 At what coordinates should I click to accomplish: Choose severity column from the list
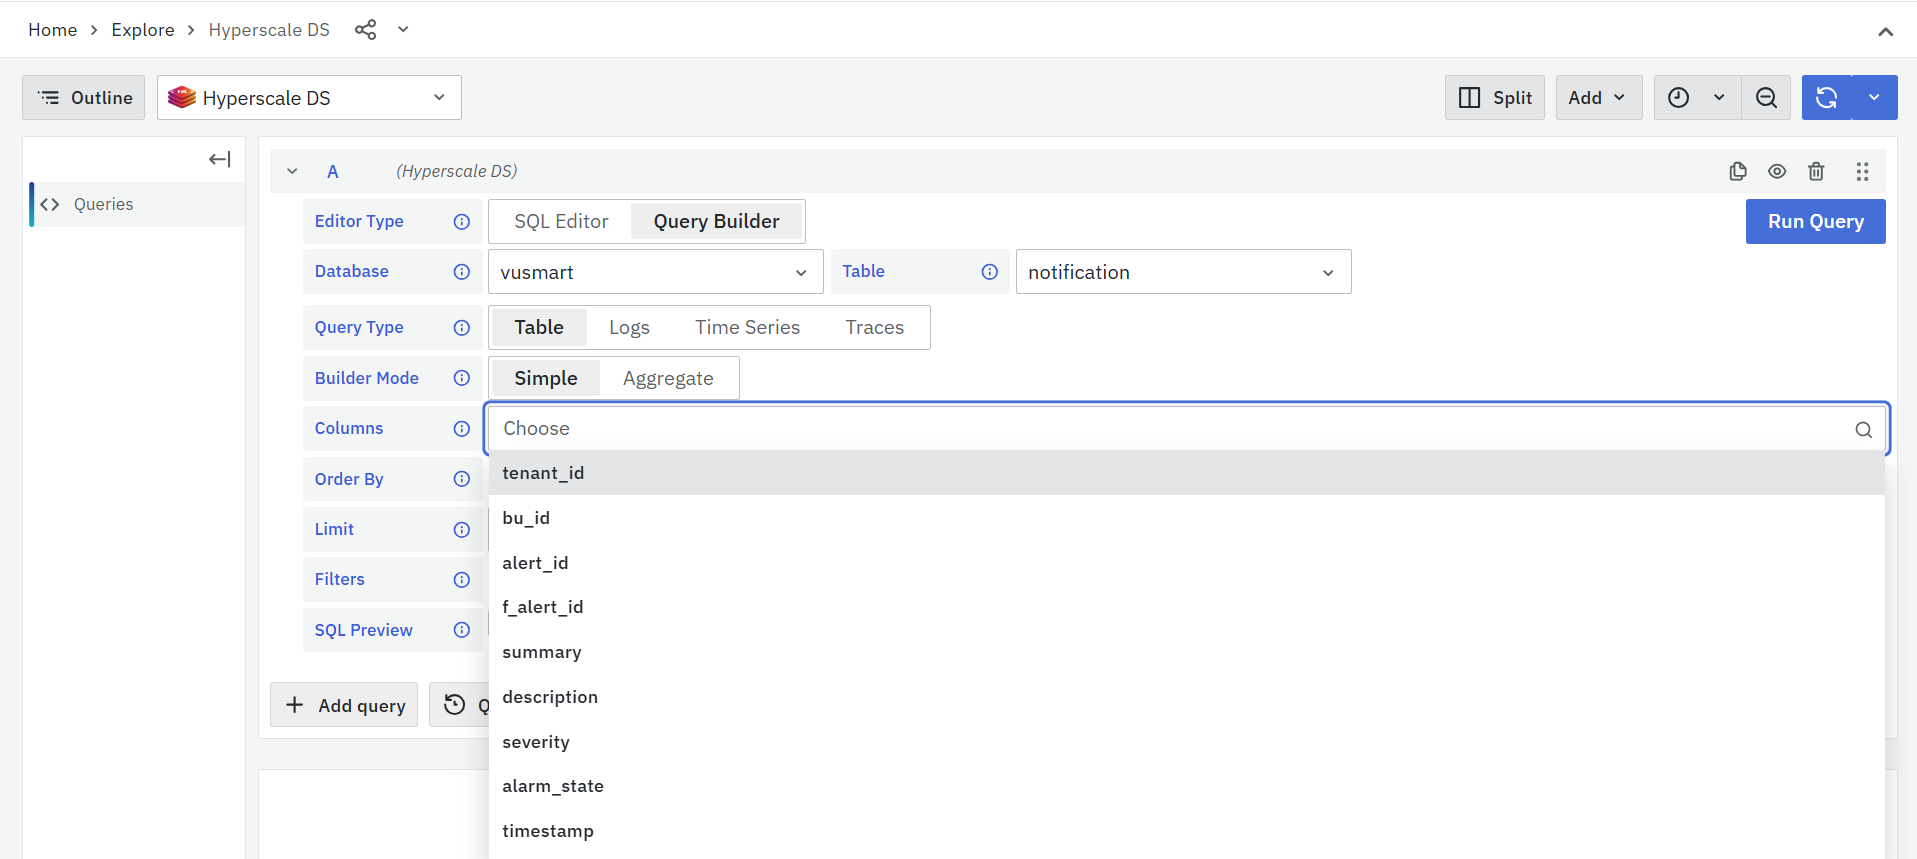click(536, 742)
